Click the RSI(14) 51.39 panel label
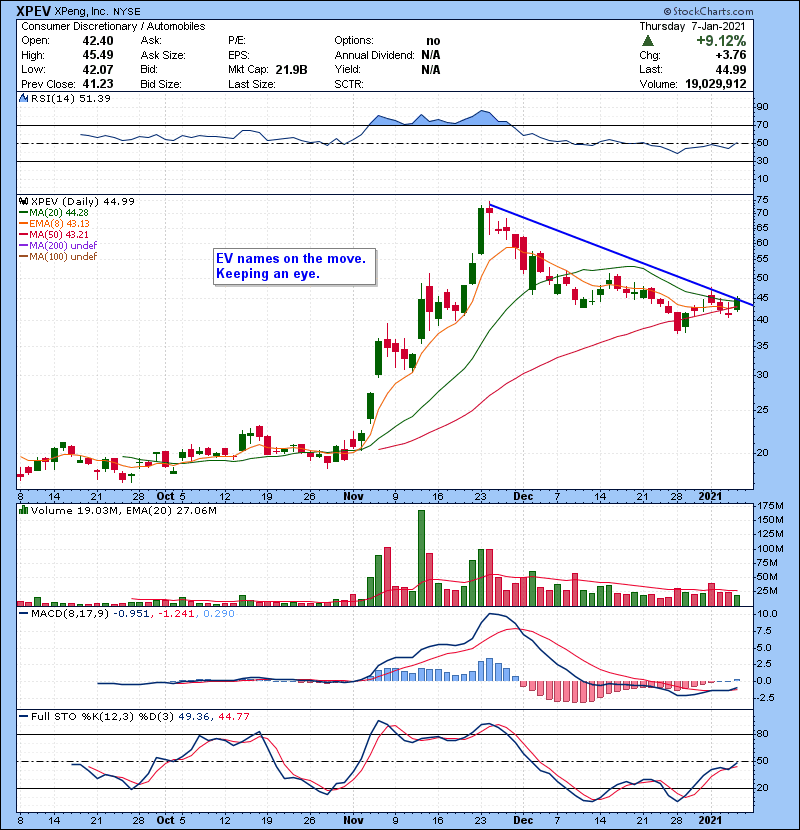 point(71,98)
